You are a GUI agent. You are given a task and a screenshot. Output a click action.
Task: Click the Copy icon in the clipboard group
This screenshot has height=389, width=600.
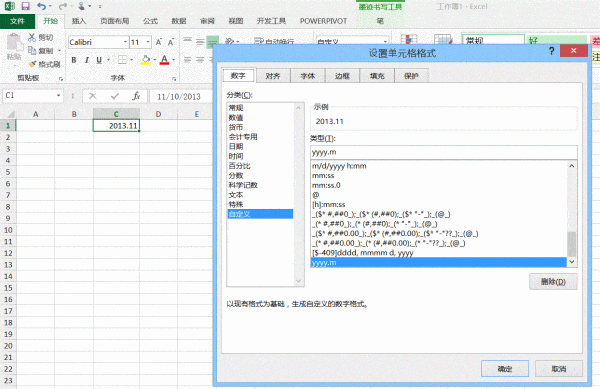(32, 50)
